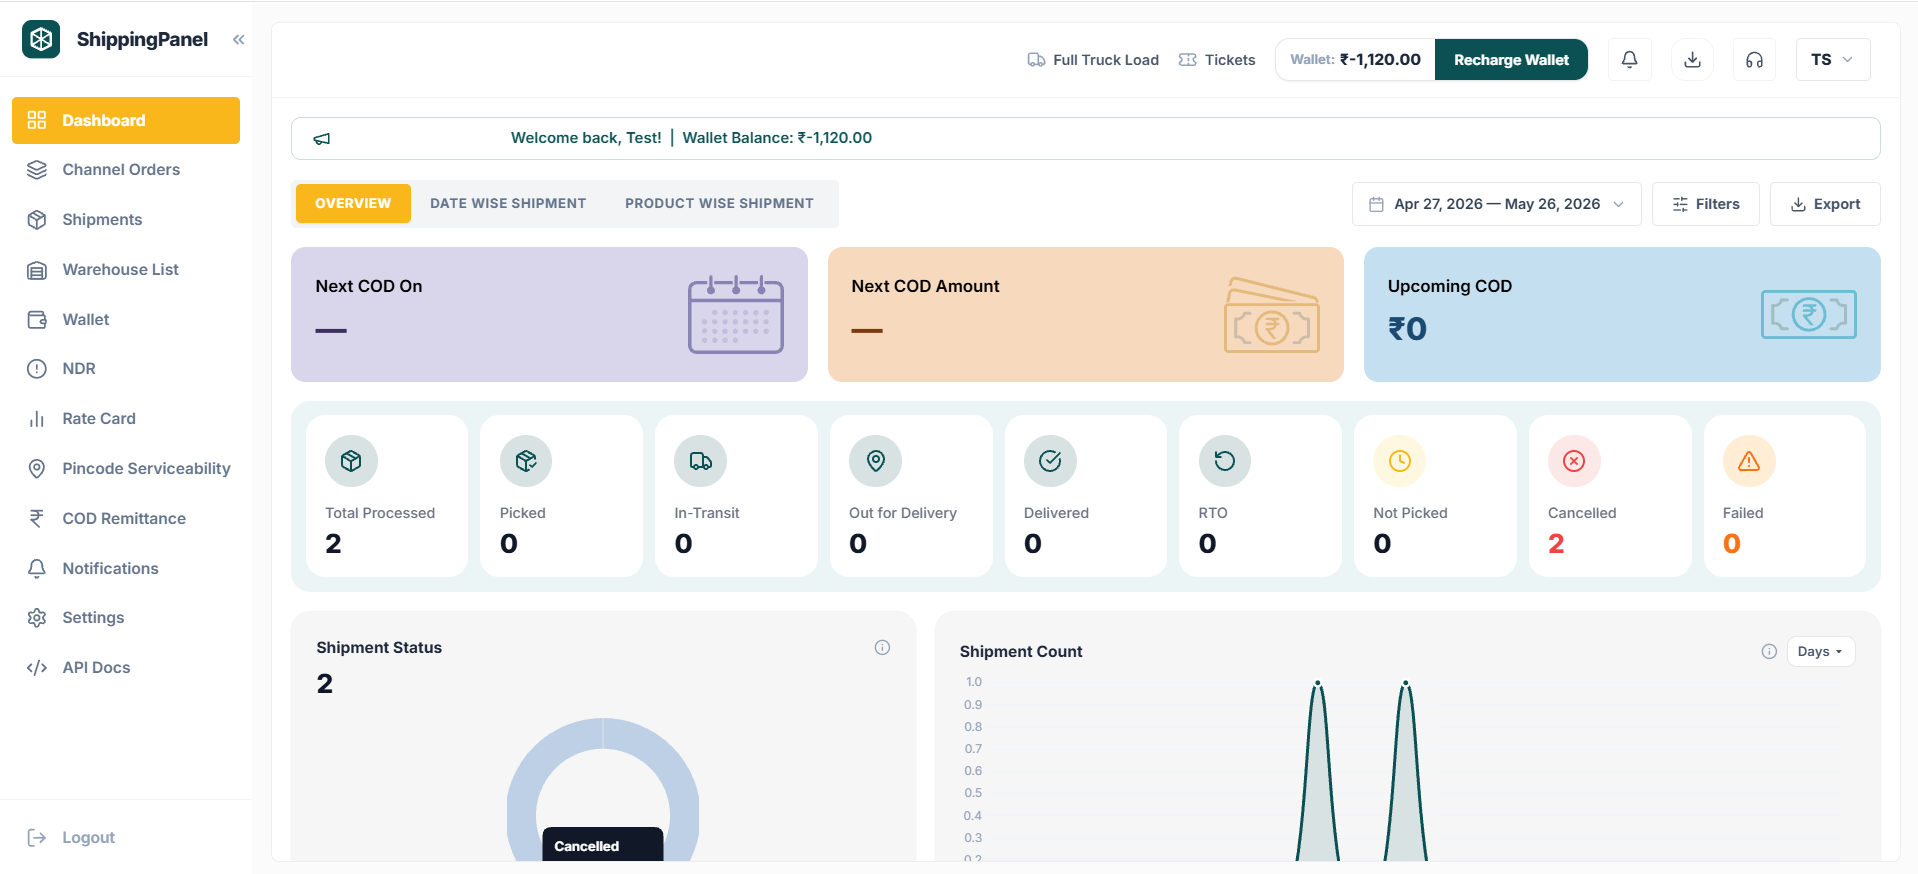Screen dimensions: 1918x874
Task: Click the Logout arrow icon
Action: pos(37,838)
